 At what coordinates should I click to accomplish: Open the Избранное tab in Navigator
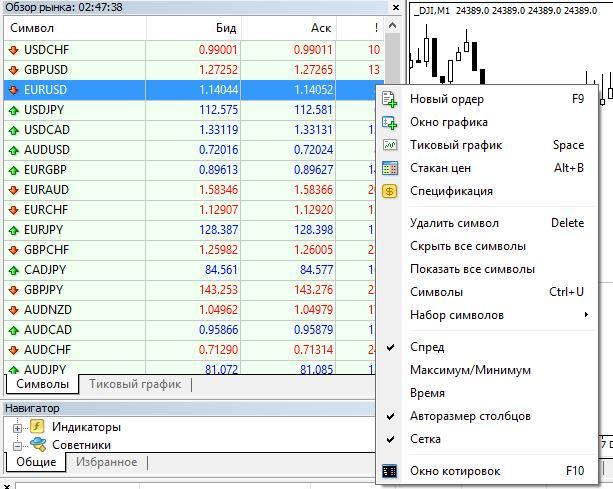pyautogui.click(x=106, y=462)
